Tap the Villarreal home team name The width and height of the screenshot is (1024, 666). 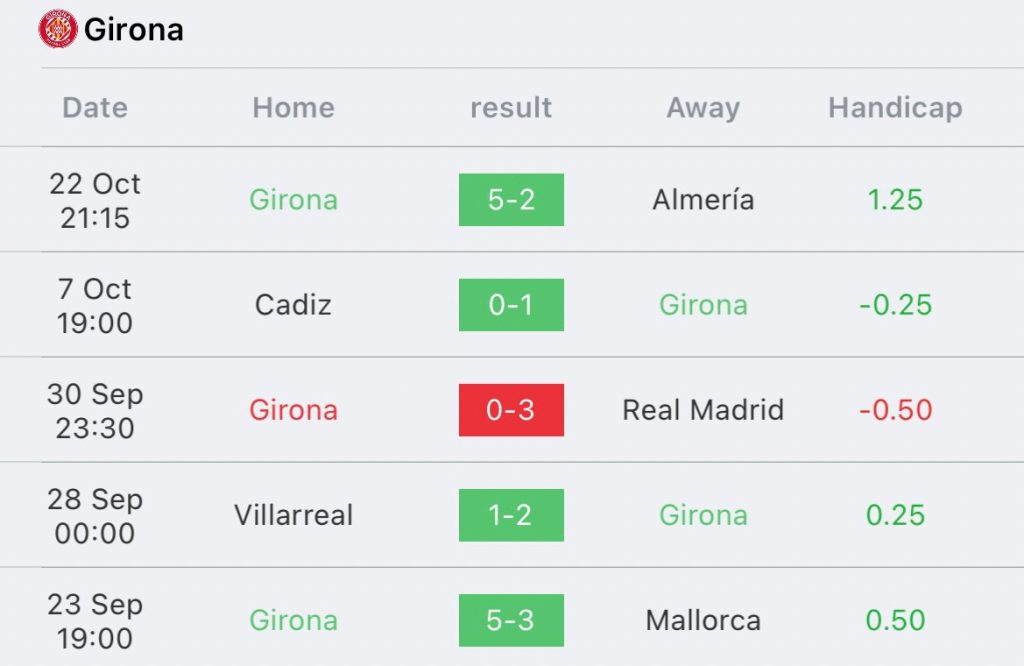click(x=293, y=515)
